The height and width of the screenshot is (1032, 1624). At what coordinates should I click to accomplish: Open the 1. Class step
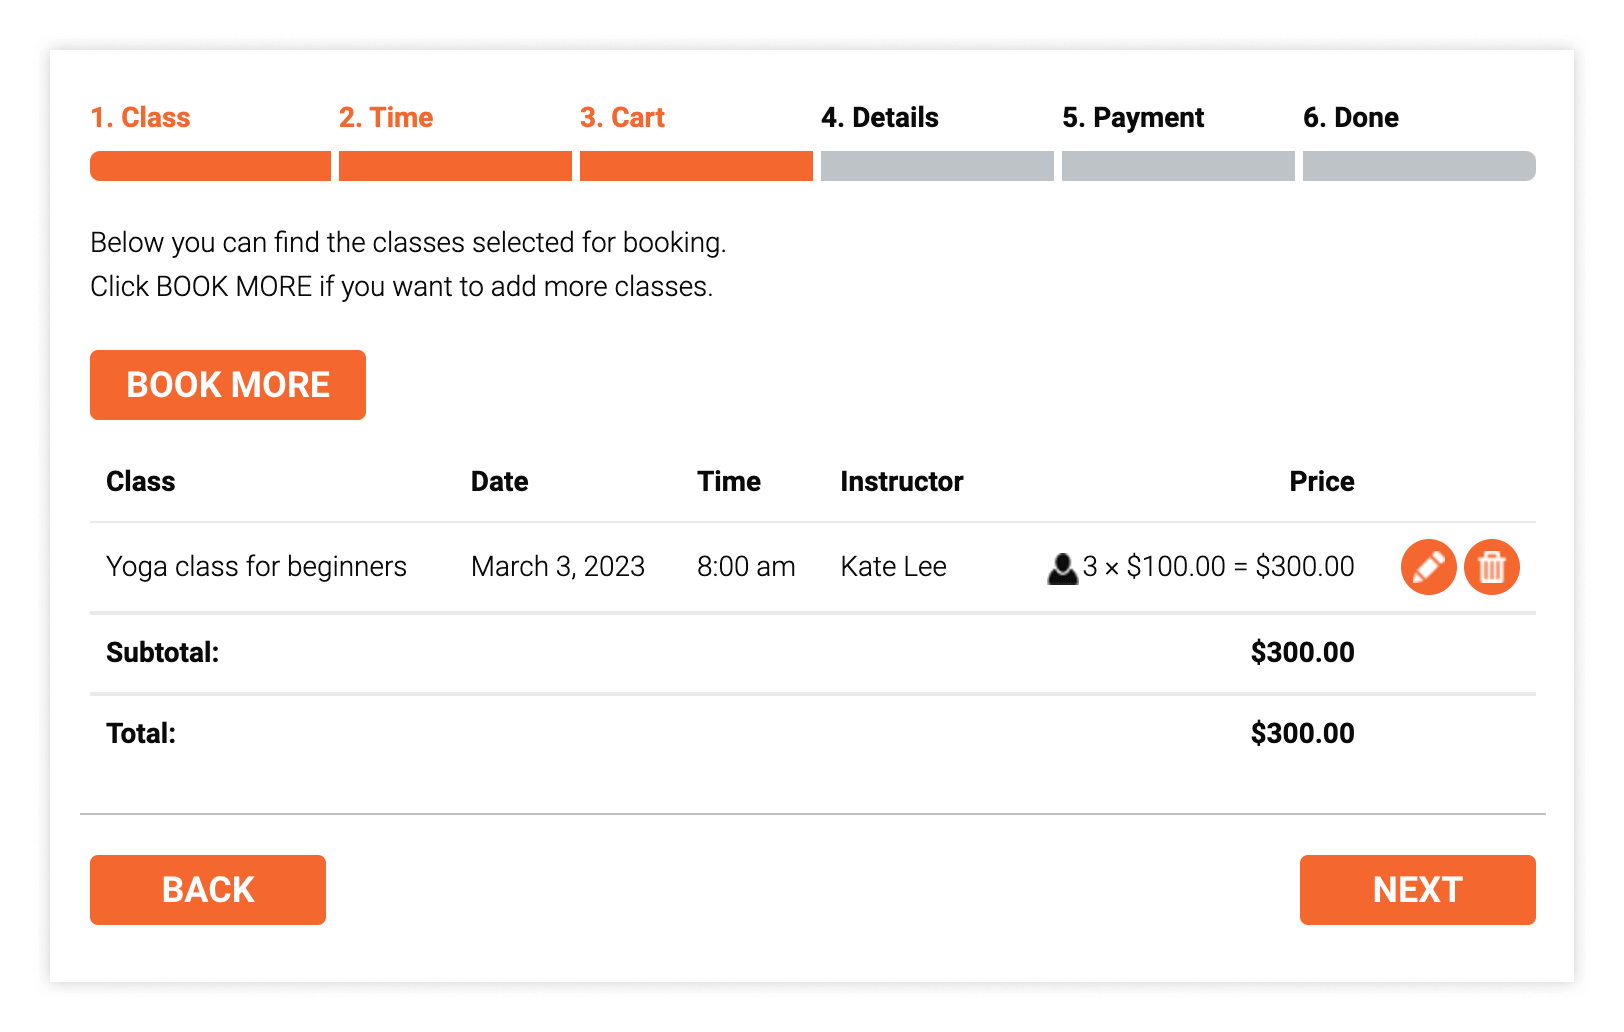140,118
